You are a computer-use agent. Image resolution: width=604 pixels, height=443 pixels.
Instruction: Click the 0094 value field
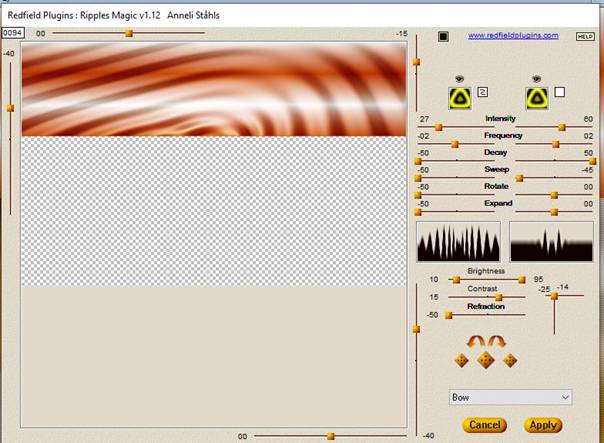[13, 33]
